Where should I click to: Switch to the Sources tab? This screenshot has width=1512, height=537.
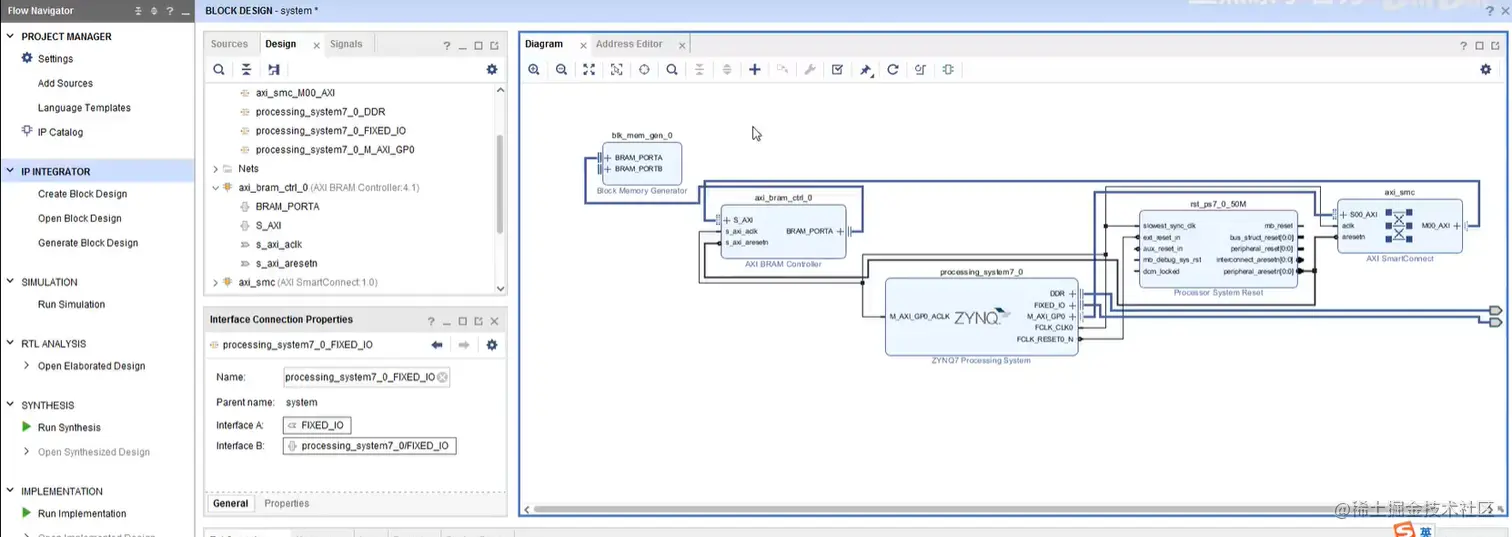(229, 44)
